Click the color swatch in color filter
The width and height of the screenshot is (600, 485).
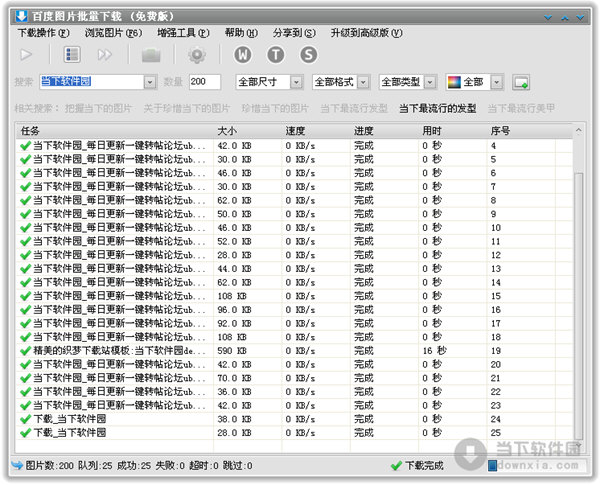pos(454,82)
